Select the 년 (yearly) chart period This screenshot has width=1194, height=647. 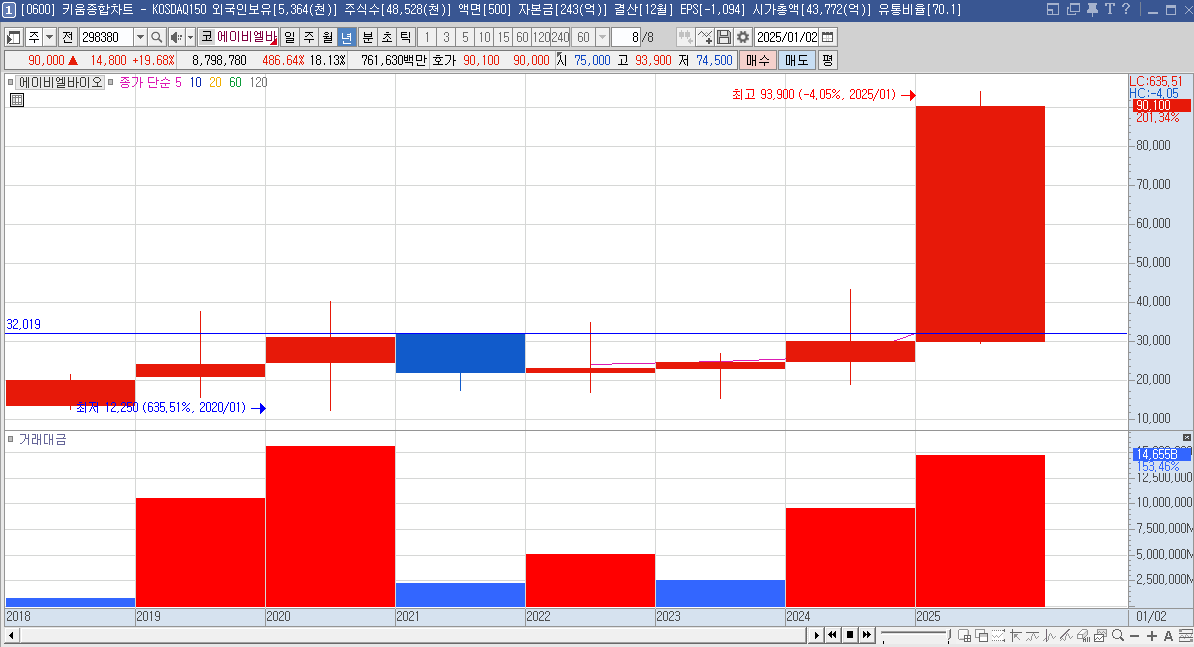coord(346,37)
